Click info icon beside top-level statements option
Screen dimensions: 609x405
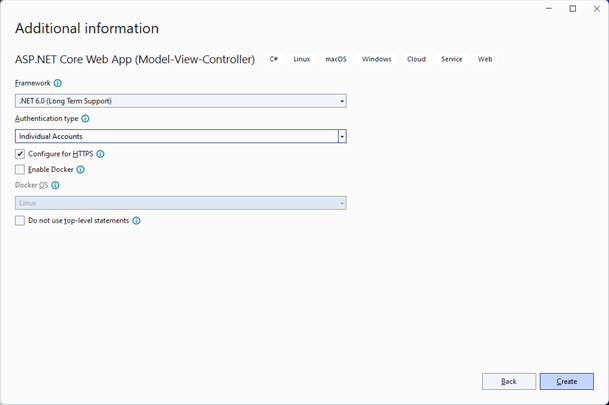tap(136, 221)
